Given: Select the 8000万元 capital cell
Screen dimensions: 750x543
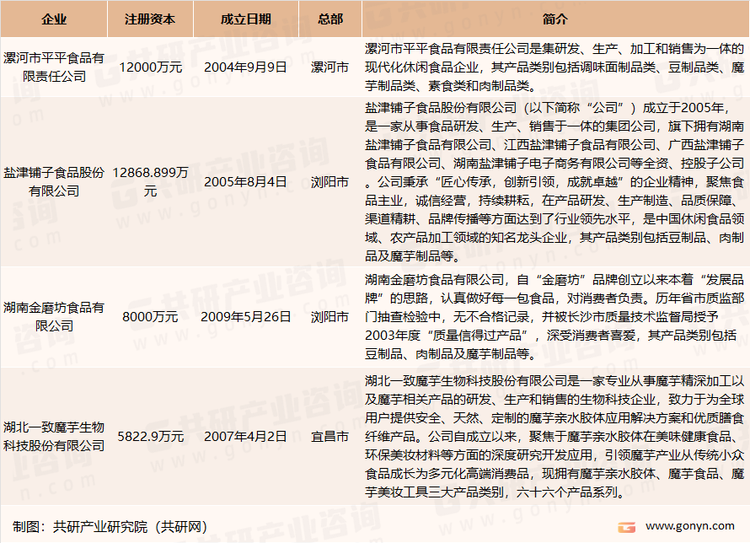Looking at the screenshot, I should click(x=150, y=317).
